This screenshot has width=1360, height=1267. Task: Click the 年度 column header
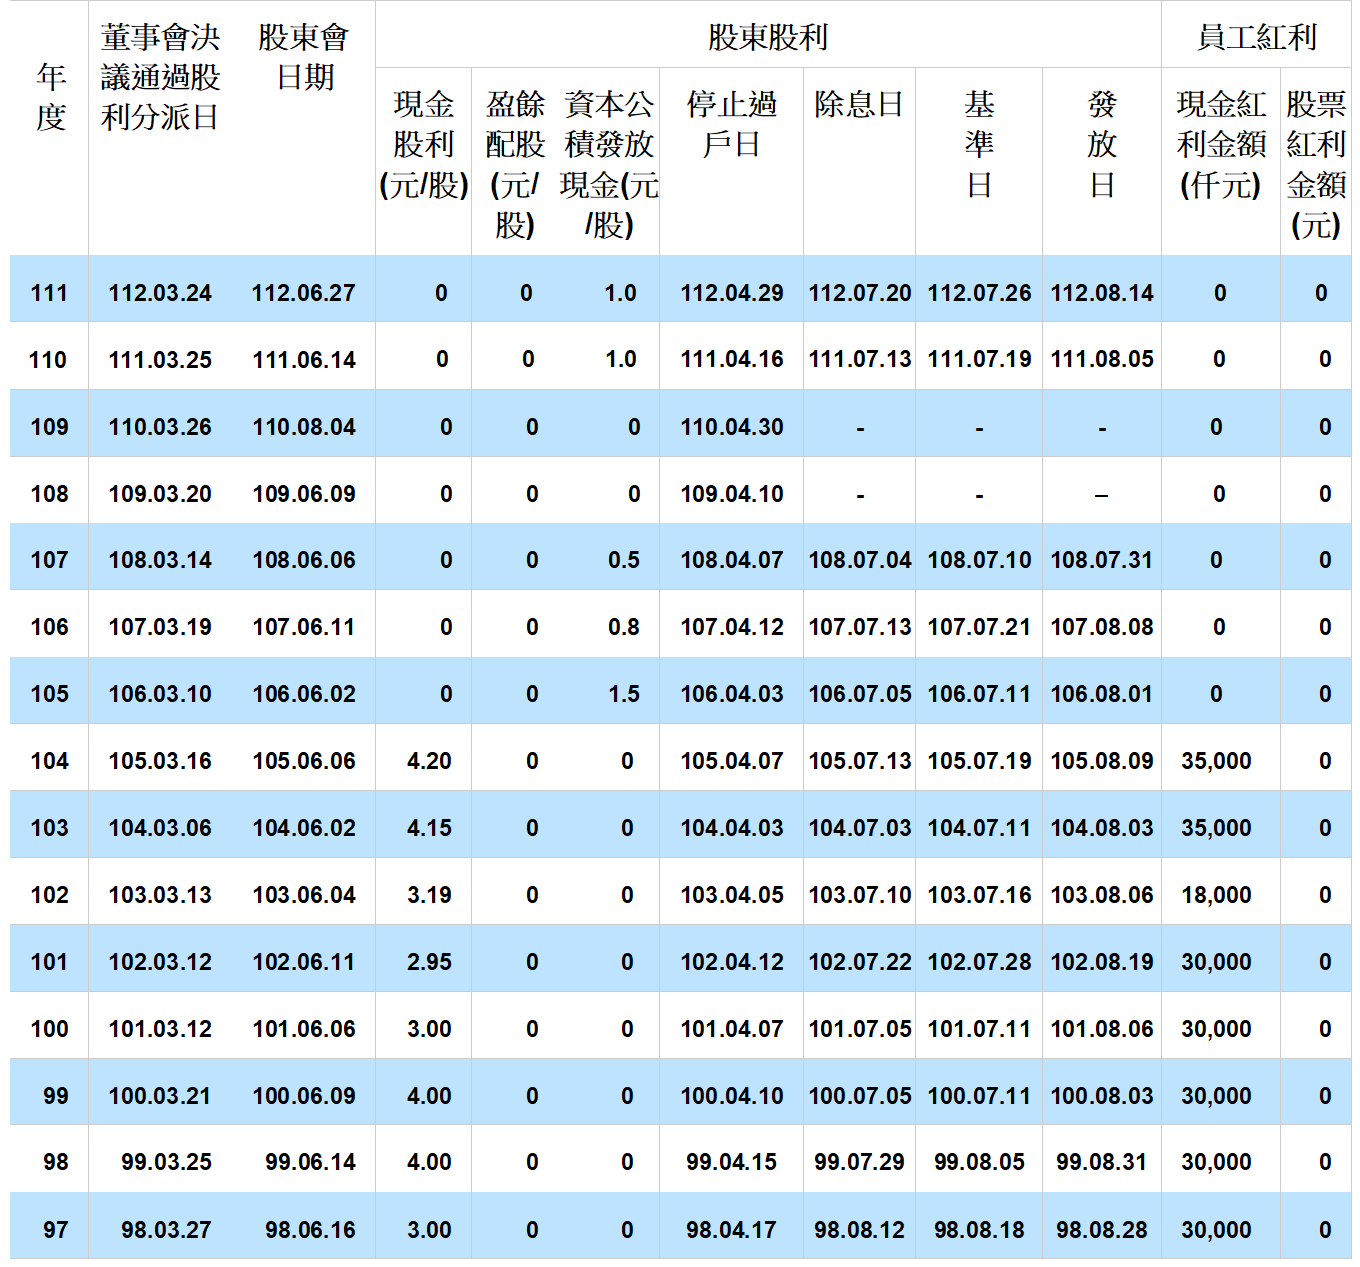[50, 97]
